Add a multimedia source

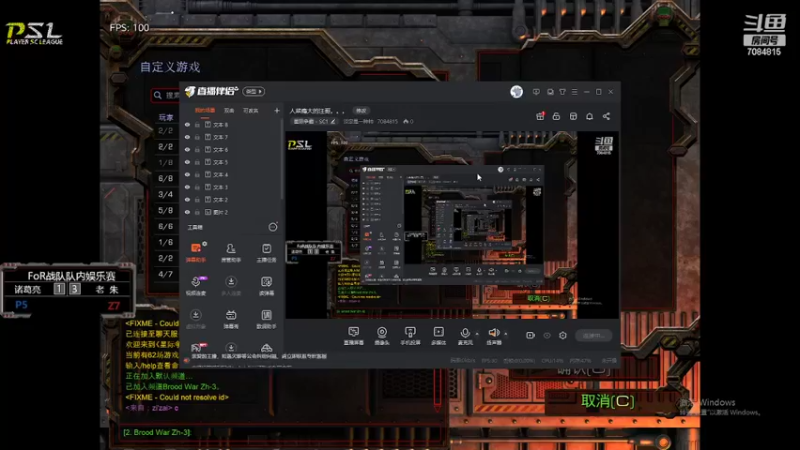[438, 336]
